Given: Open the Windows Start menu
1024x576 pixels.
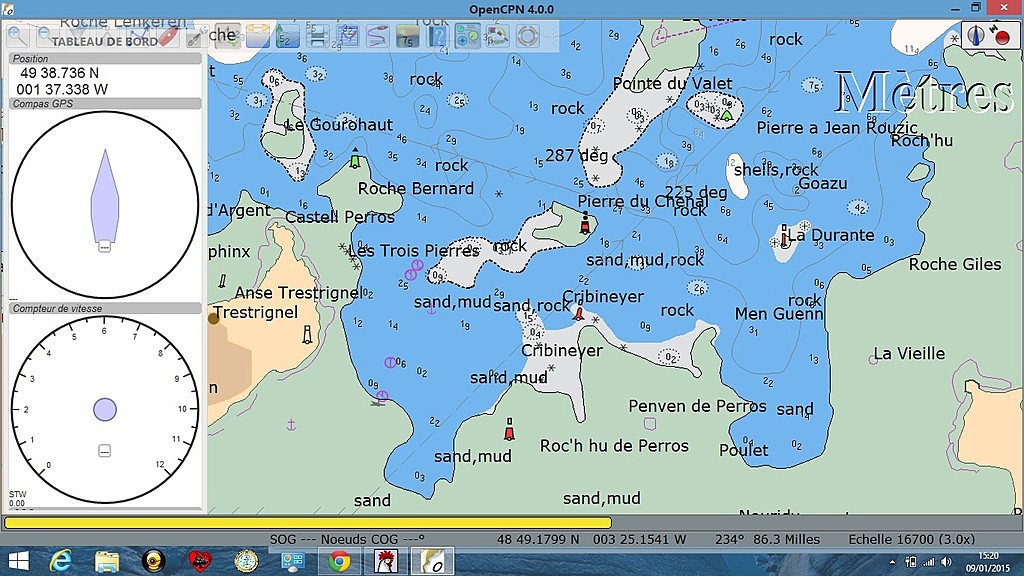Looking at the screenshot, I should pyautogui.click(x=18, y=561).
